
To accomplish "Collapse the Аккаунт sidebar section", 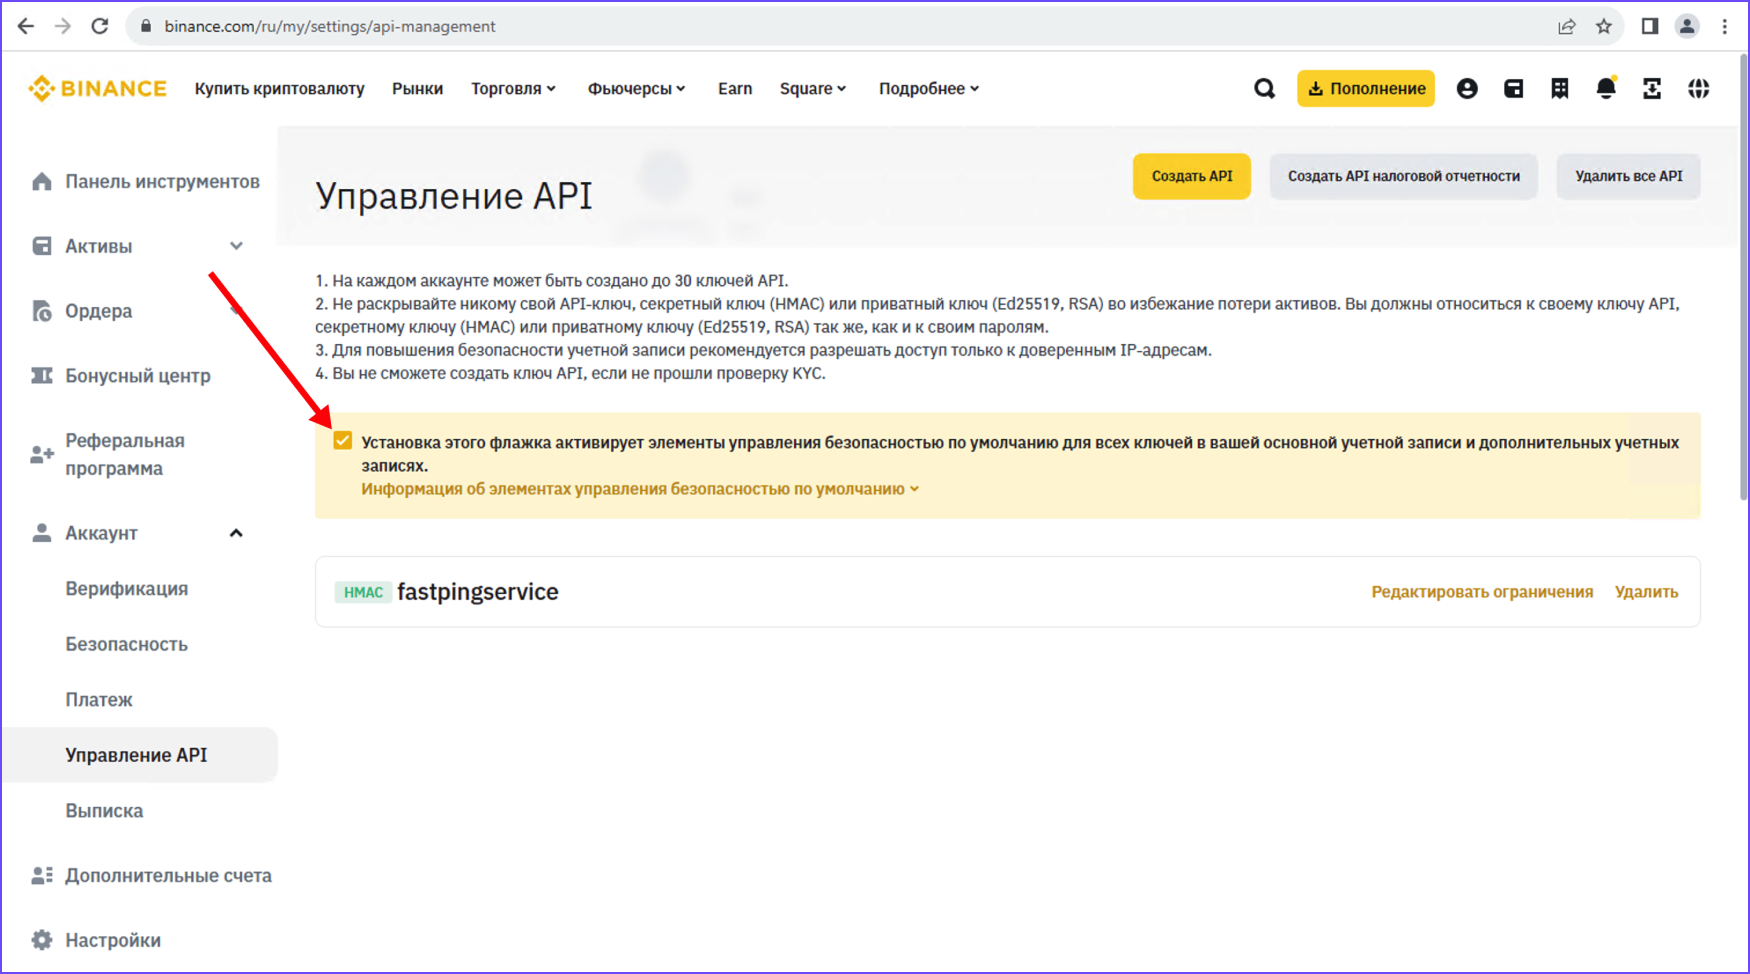I will point(236,533).
